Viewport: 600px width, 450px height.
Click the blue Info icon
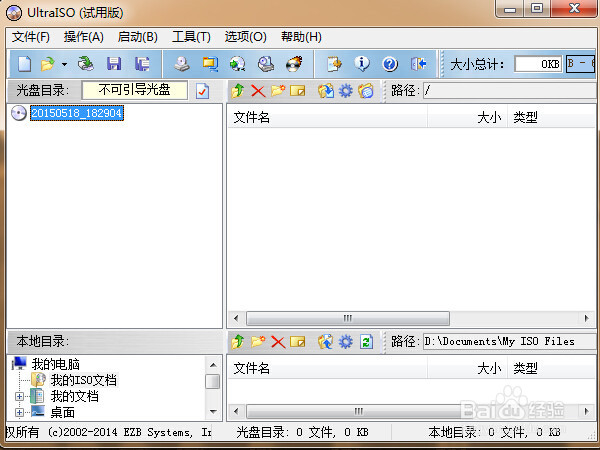click(x=362, y=64)
